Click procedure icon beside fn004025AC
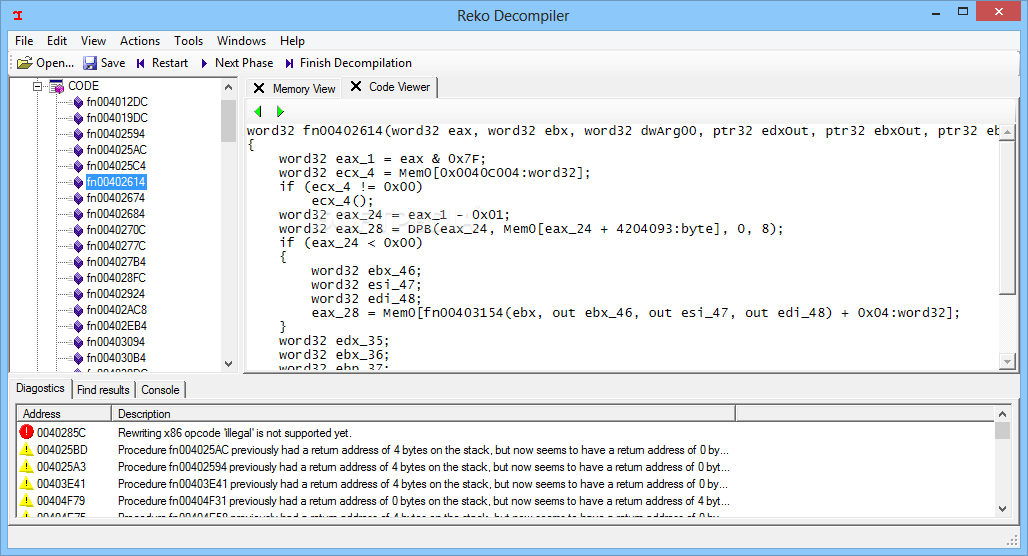This screenshot has height=556, width=1028. [78, 150]
